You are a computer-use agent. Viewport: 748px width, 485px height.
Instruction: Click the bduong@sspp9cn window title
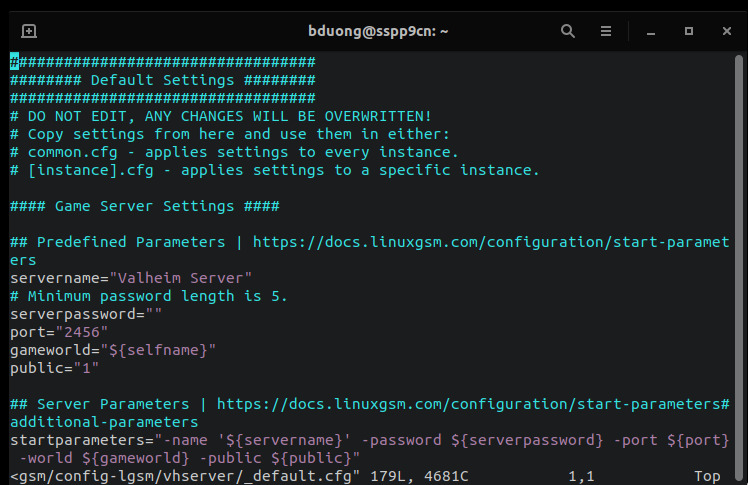coord(378,31)
